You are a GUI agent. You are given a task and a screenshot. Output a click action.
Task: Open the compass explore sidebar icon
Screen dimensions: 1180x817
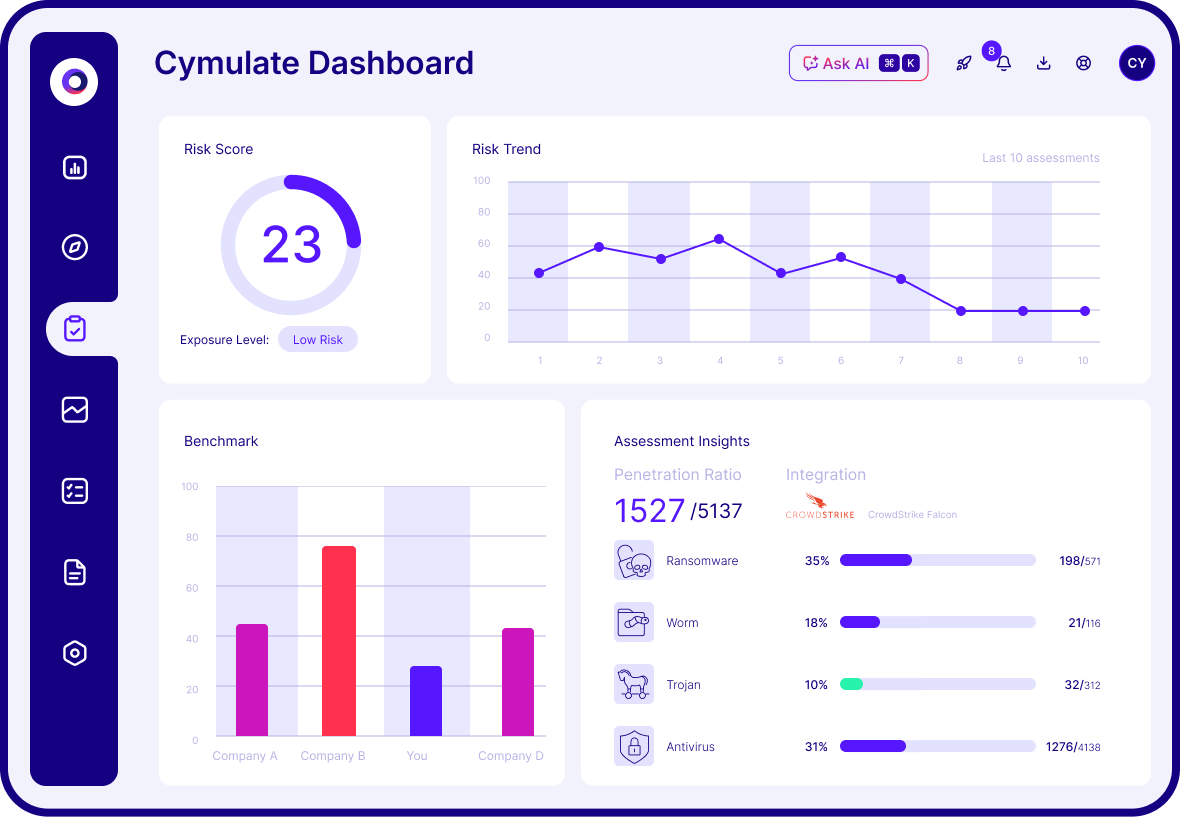pos(75,247)
